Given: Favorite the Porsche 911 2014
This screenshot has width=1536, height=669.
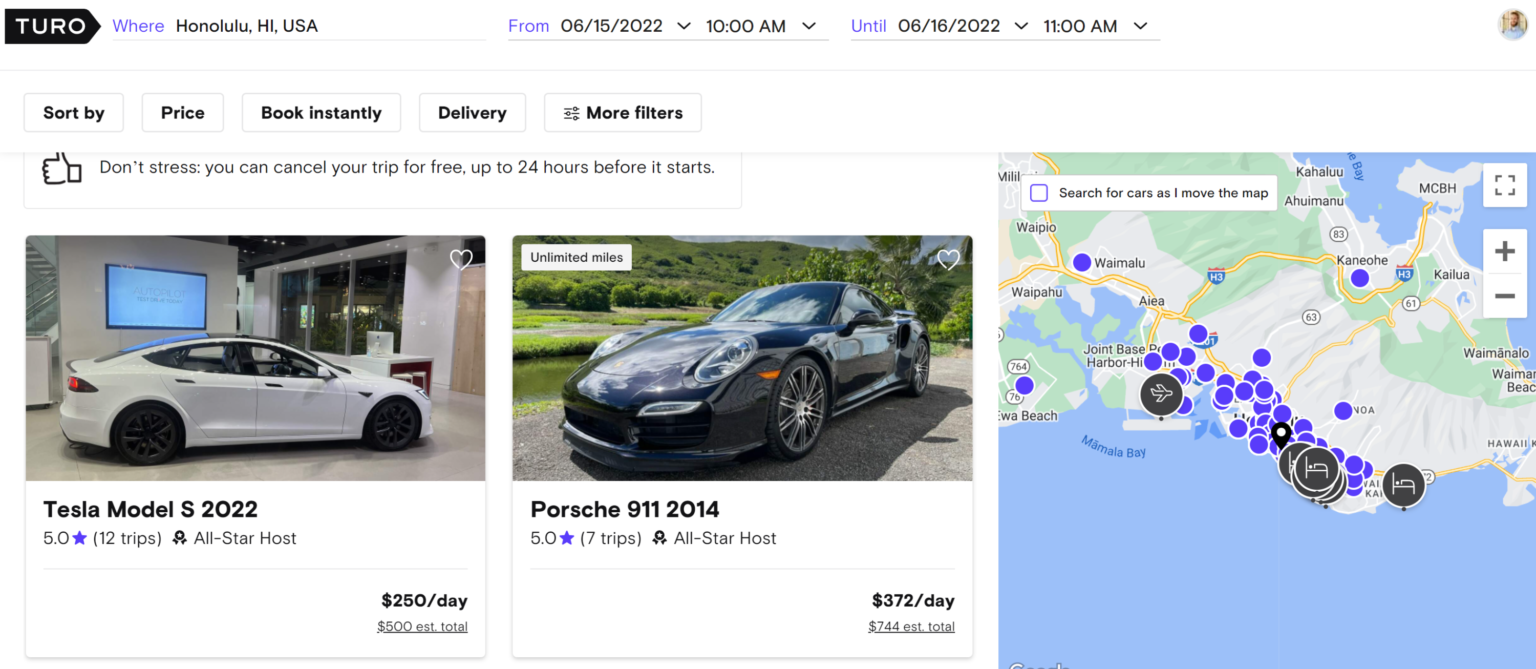Looking at the screenshot, I should tap(947, 259).
